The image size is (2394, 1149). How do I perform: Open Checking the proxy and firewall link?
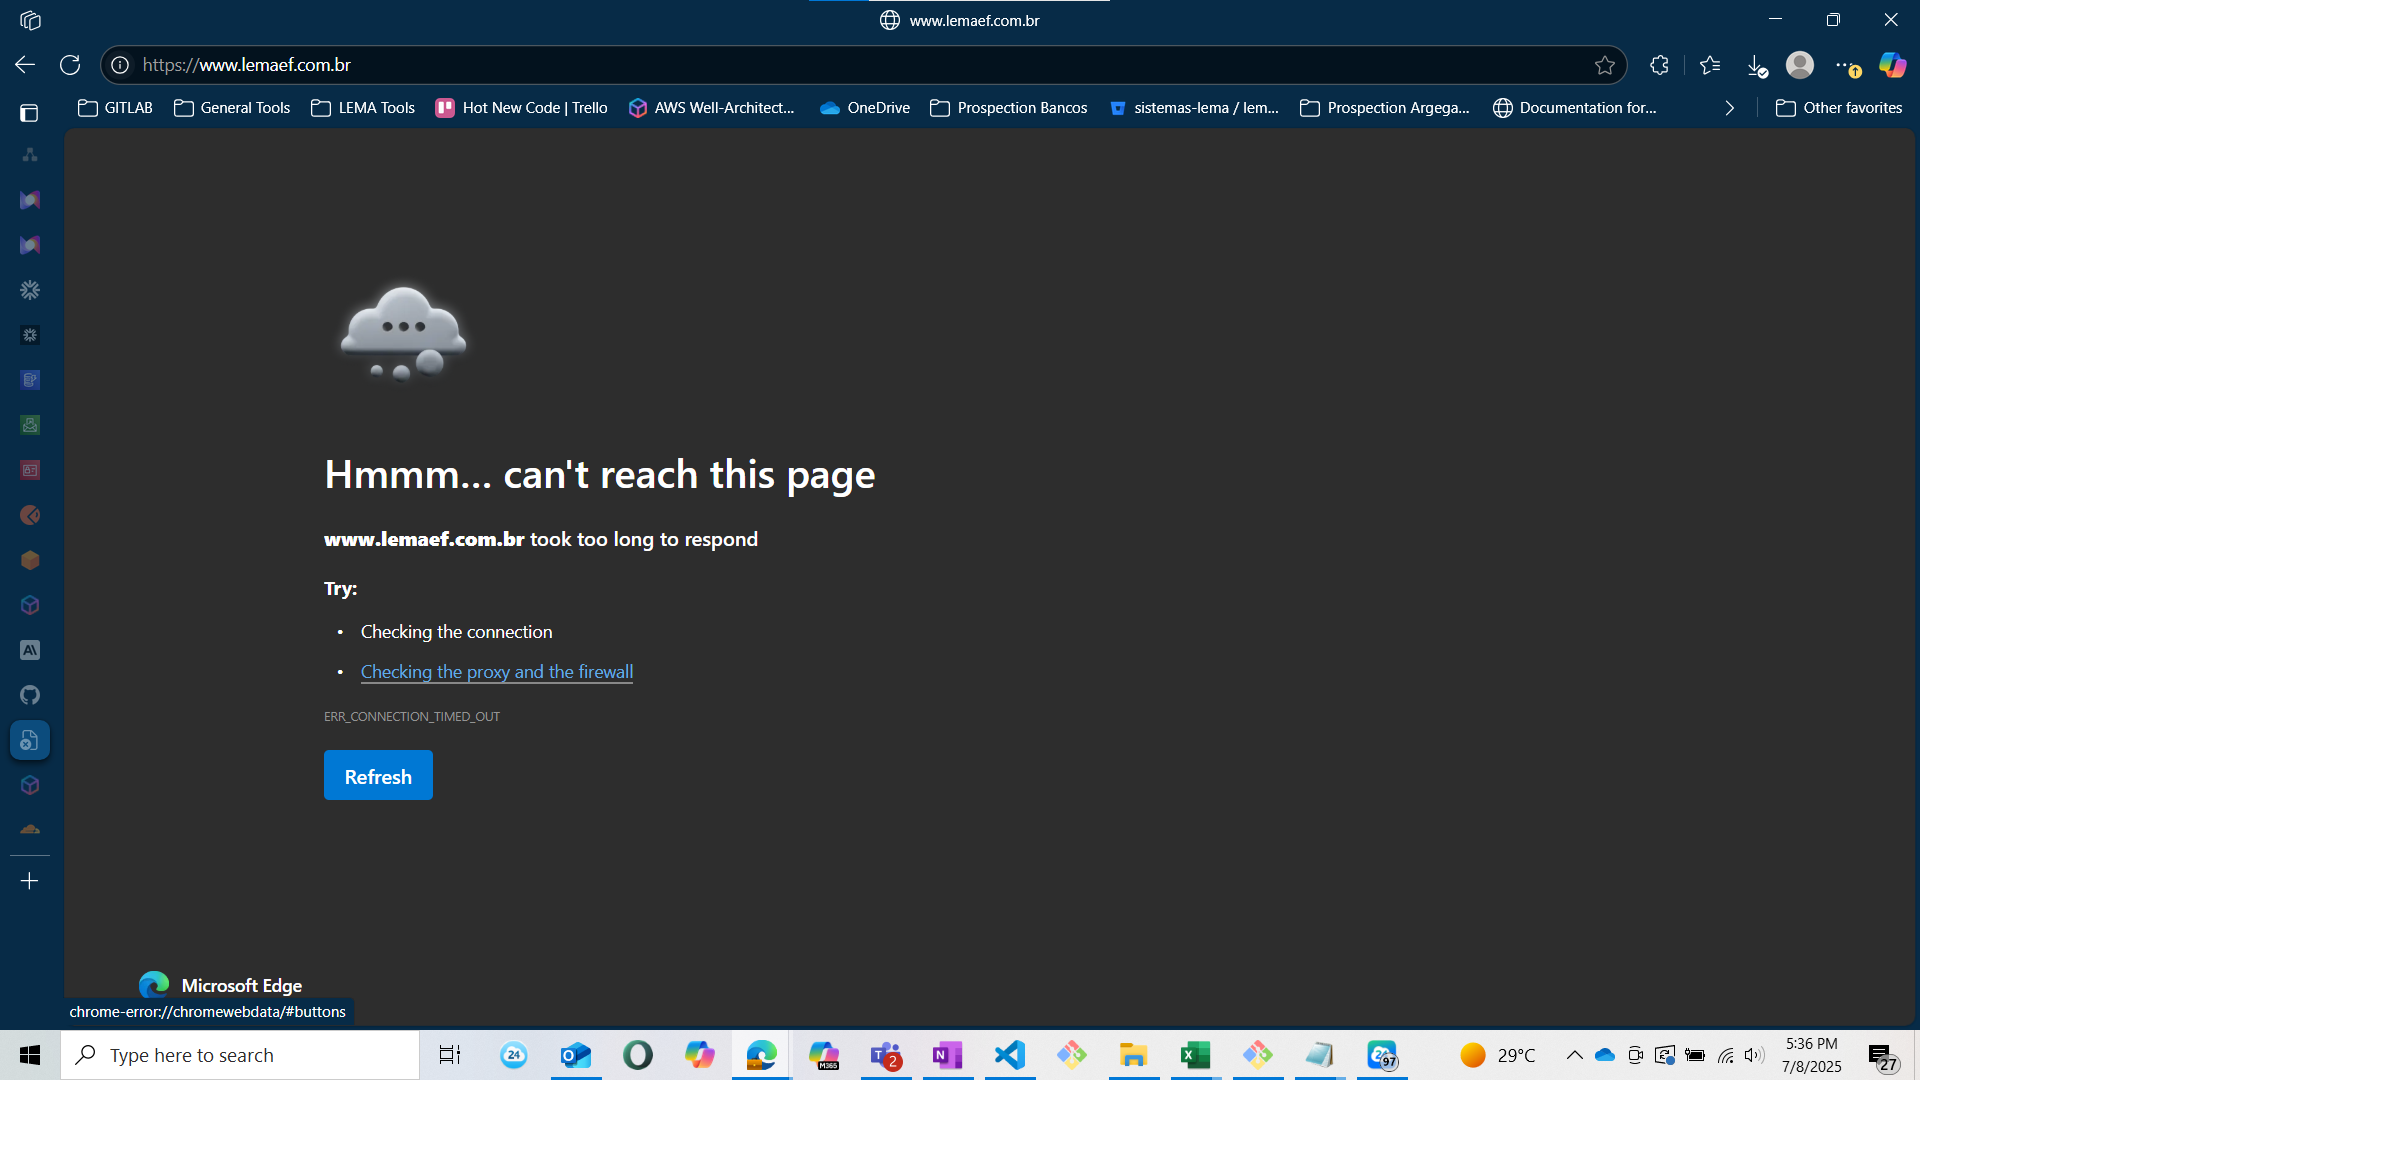pos(496,672)
